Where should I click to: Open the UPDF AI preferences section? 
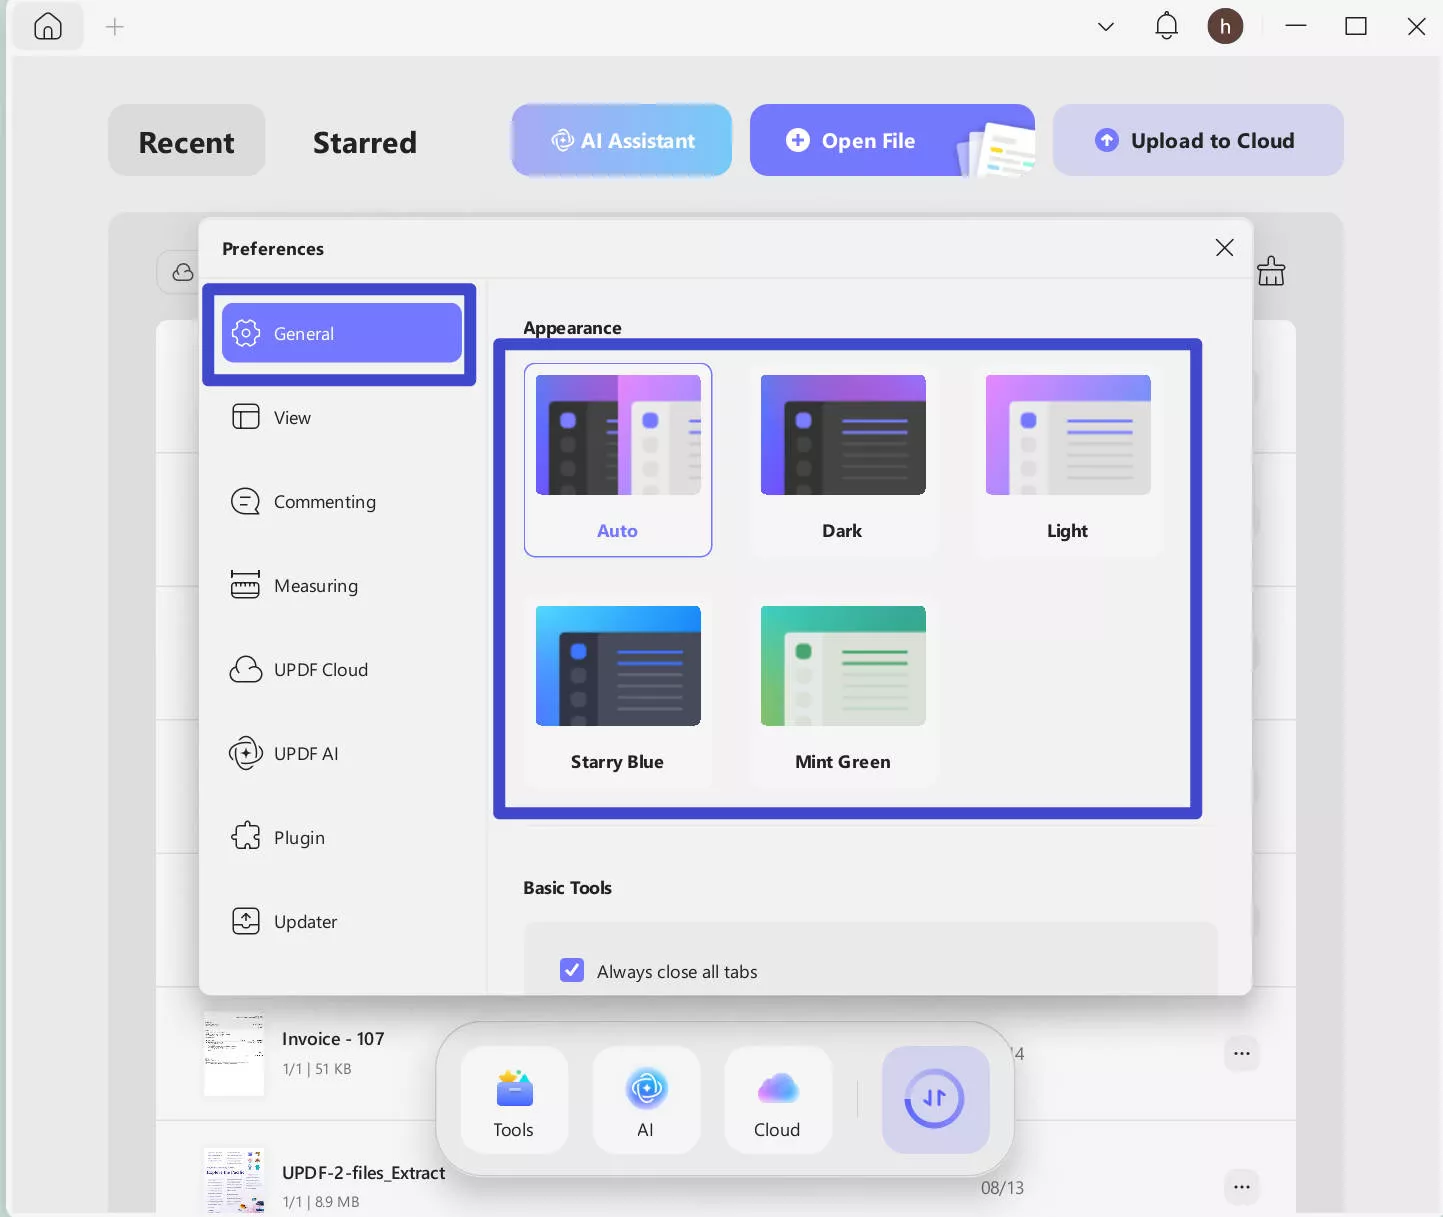(342, 753)
